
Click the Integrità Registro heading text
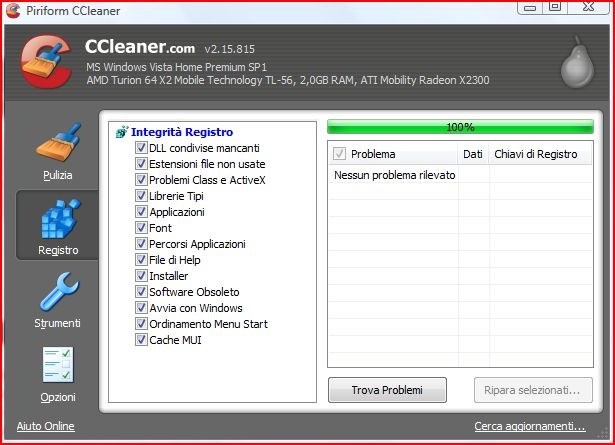click(182, 132)
